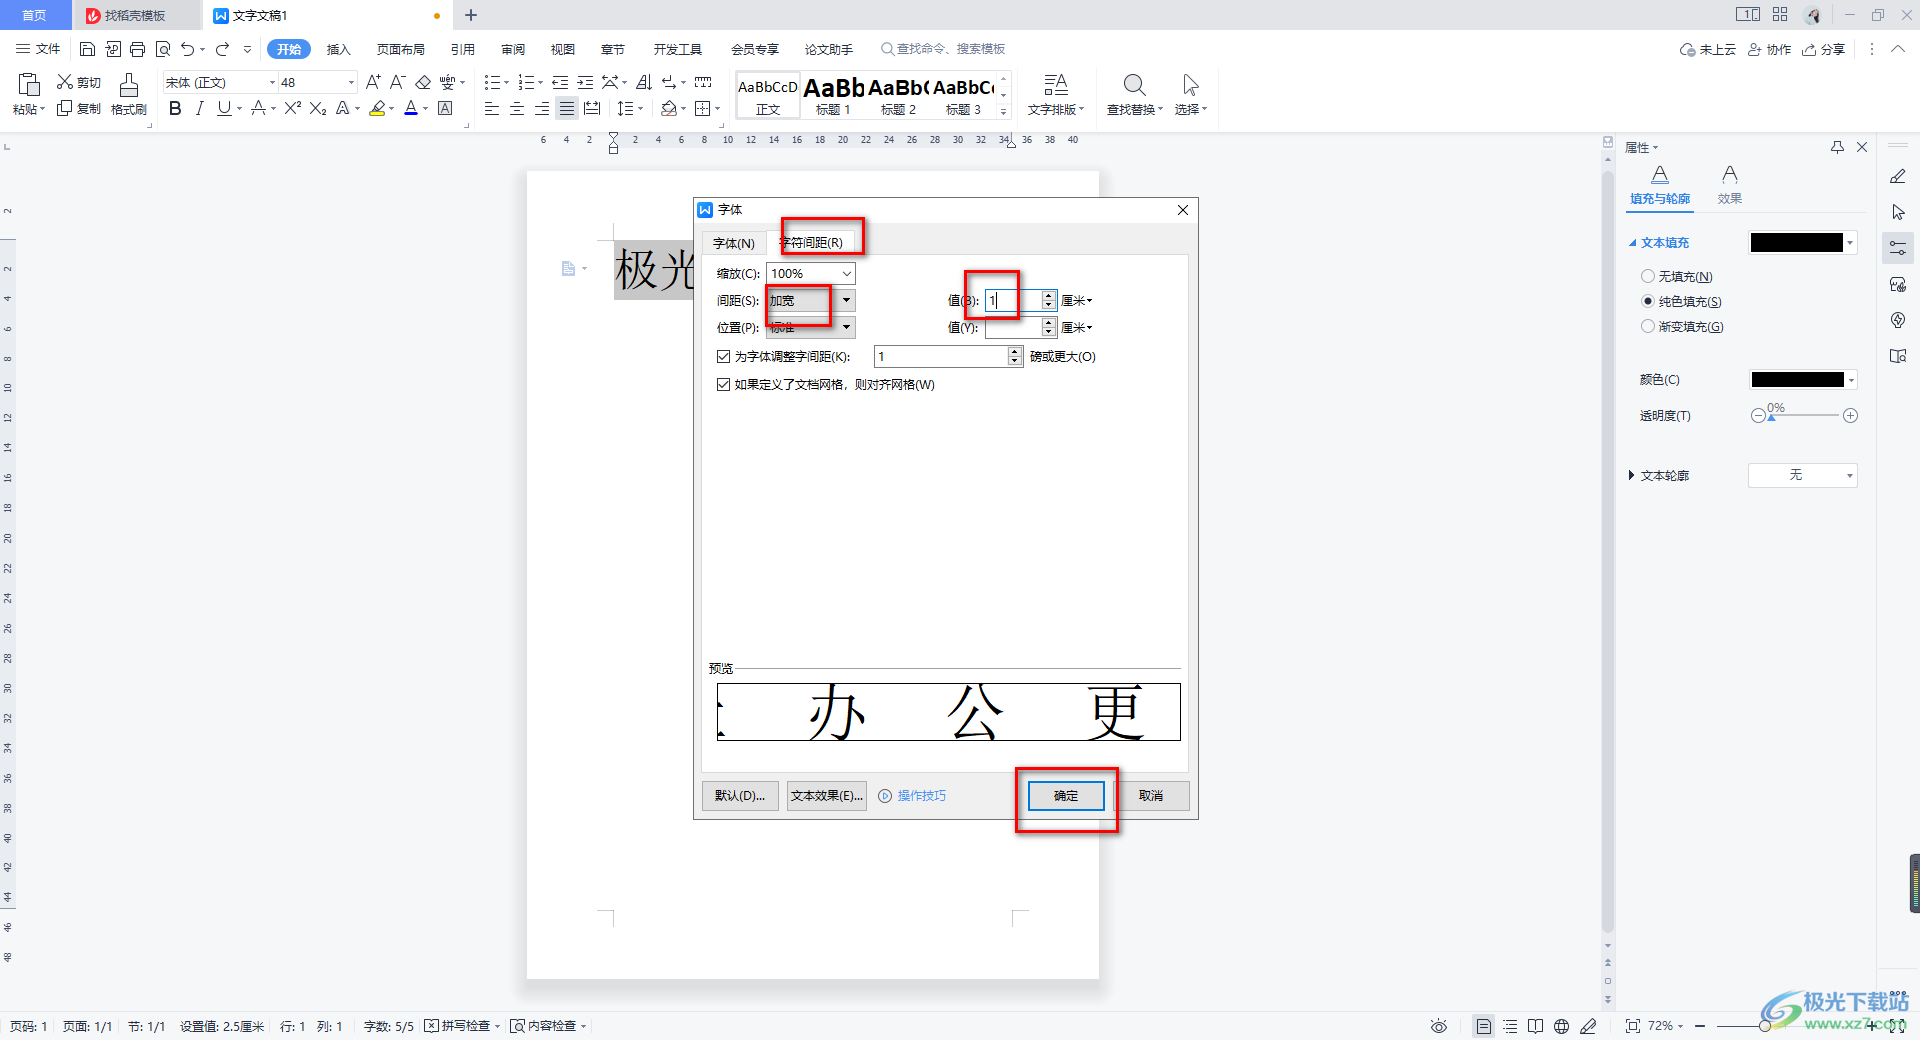The height and width of the screenshot is (1040, 1920).
Task: Click the eye protection mode icon
Action: tap(1439, 1026)
